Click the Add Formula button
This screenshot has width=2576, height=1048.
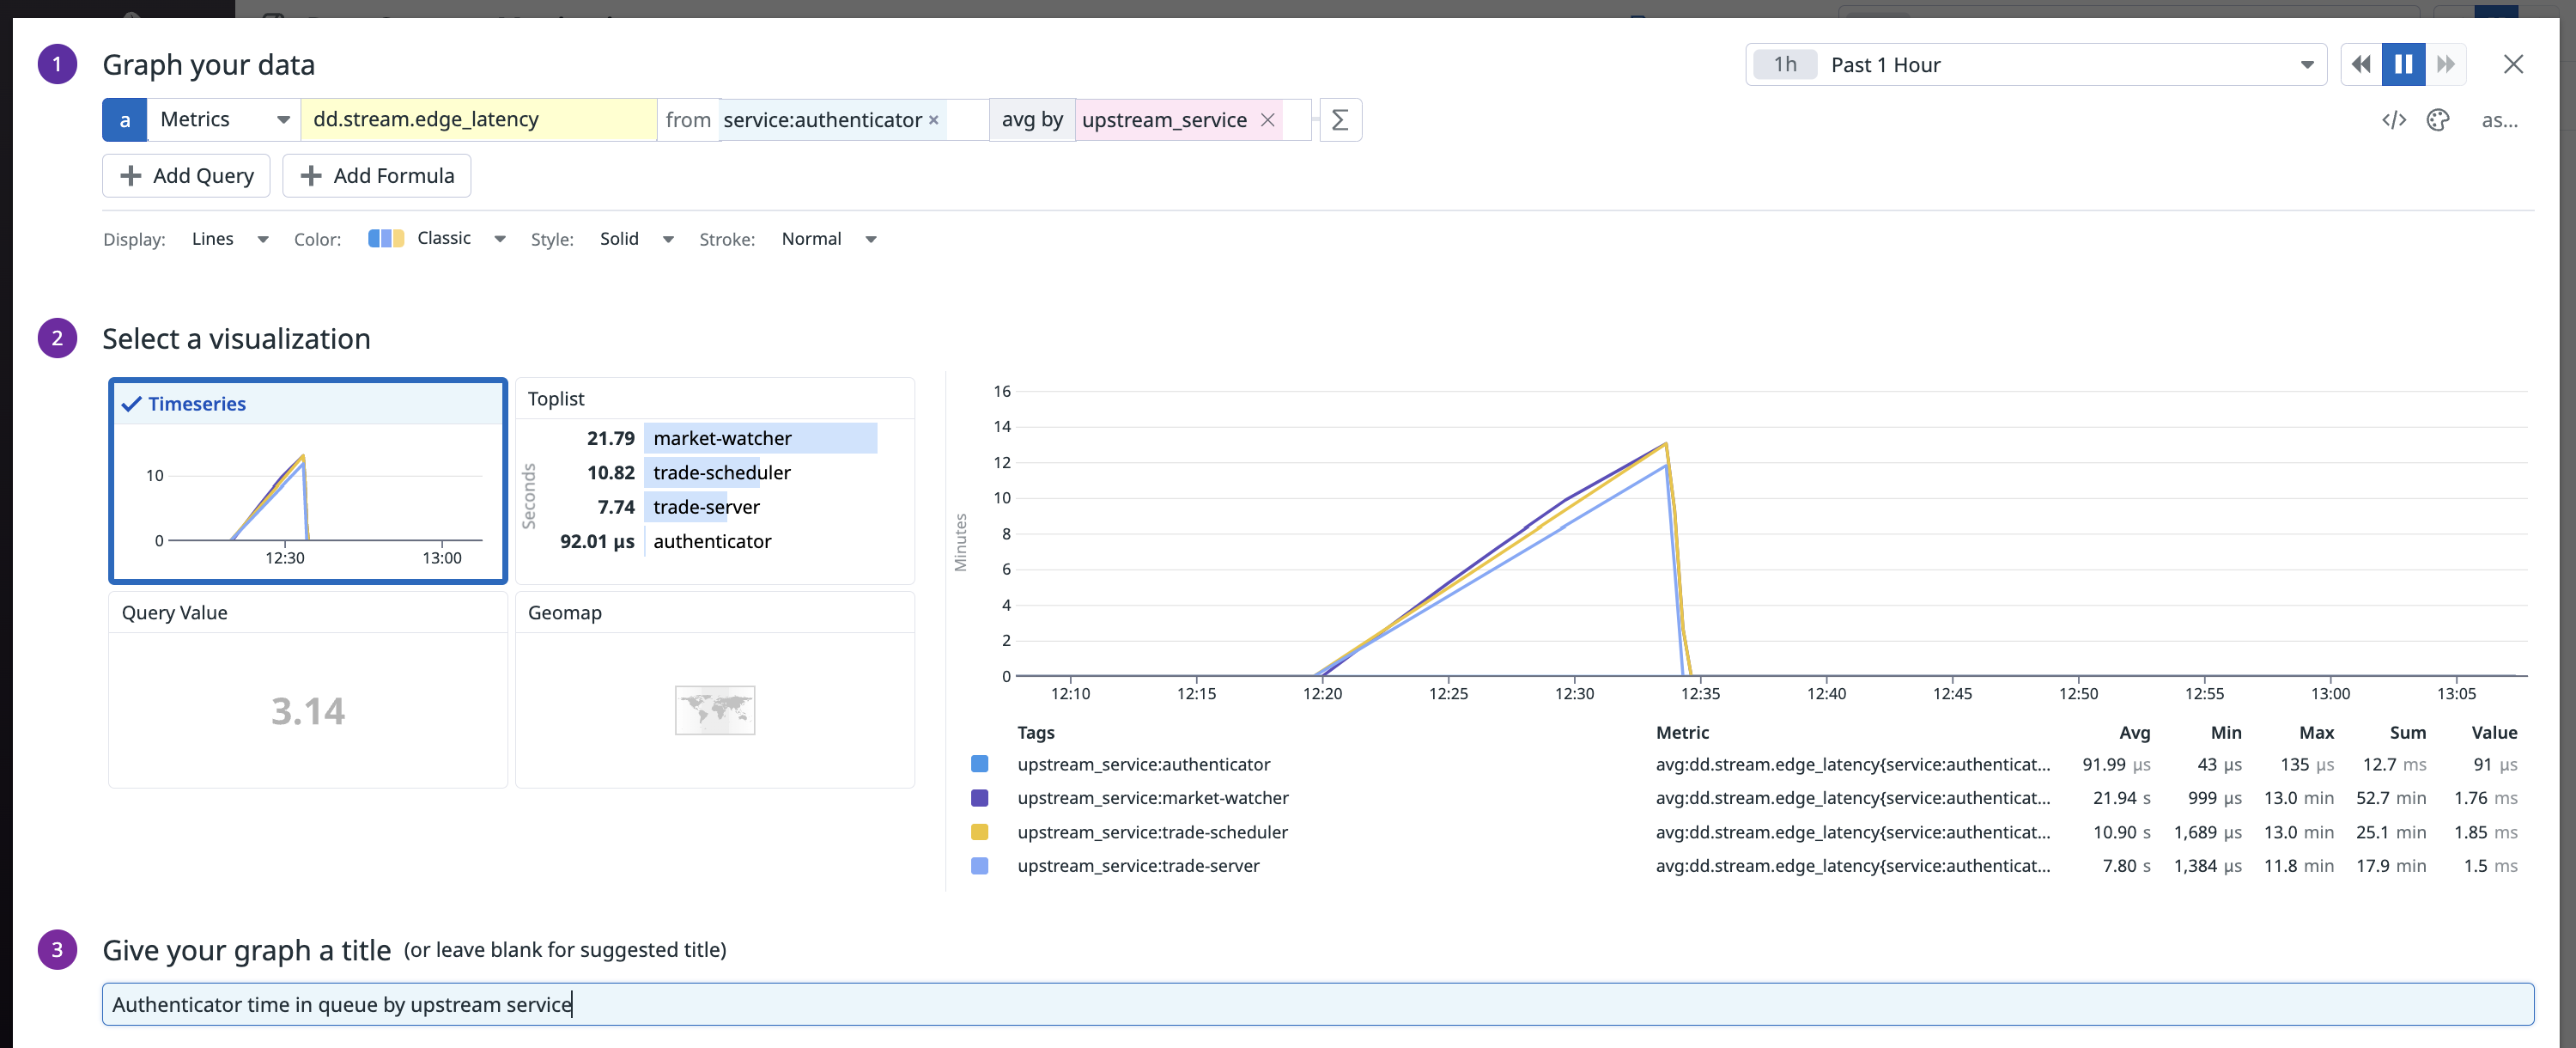(x=377, y=175)
